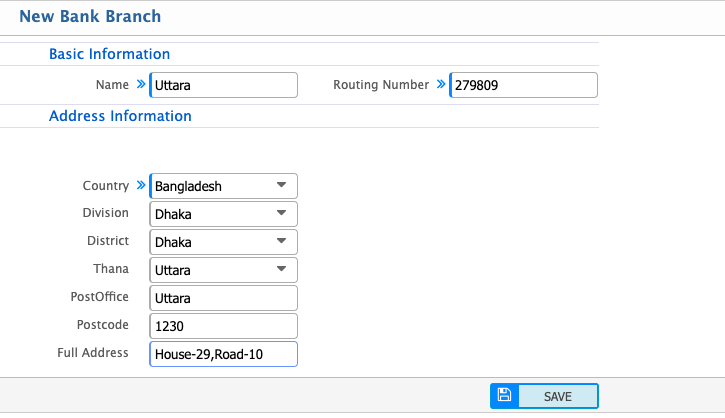Viewport: 725px width, 418px height.
Task: Click the Routing Number label text
Action: click(x=381, y=85)
